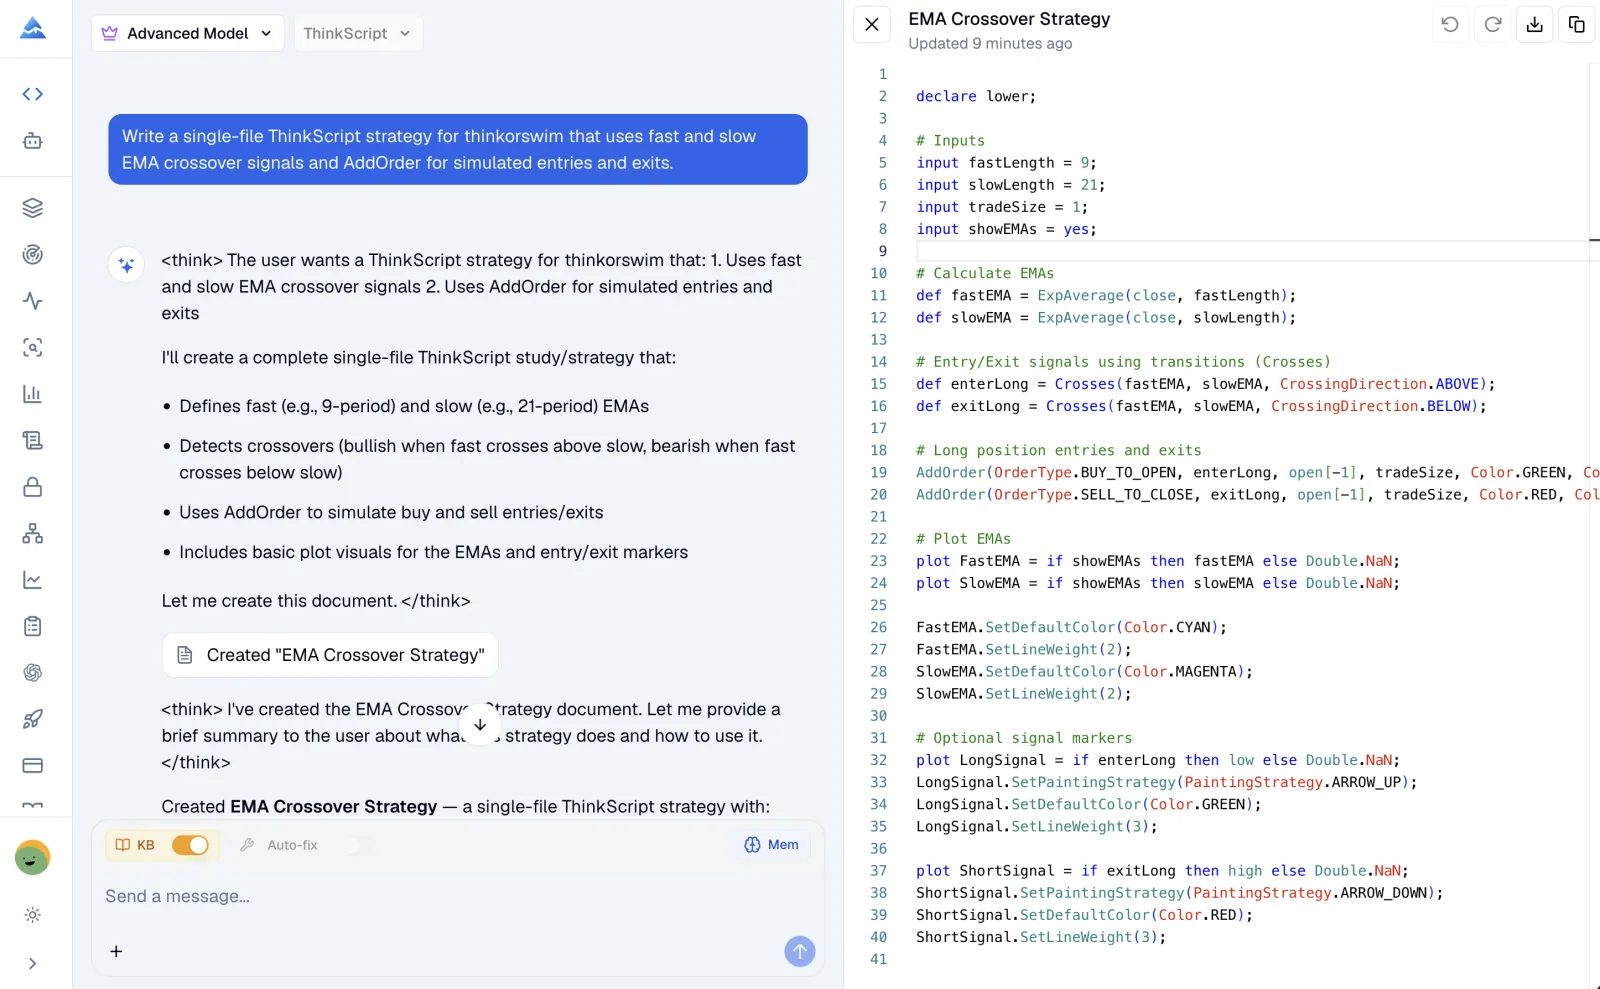Toggle the Auto-fix switch
This screenshot has width=1600, height=989.
click(359, 845)
